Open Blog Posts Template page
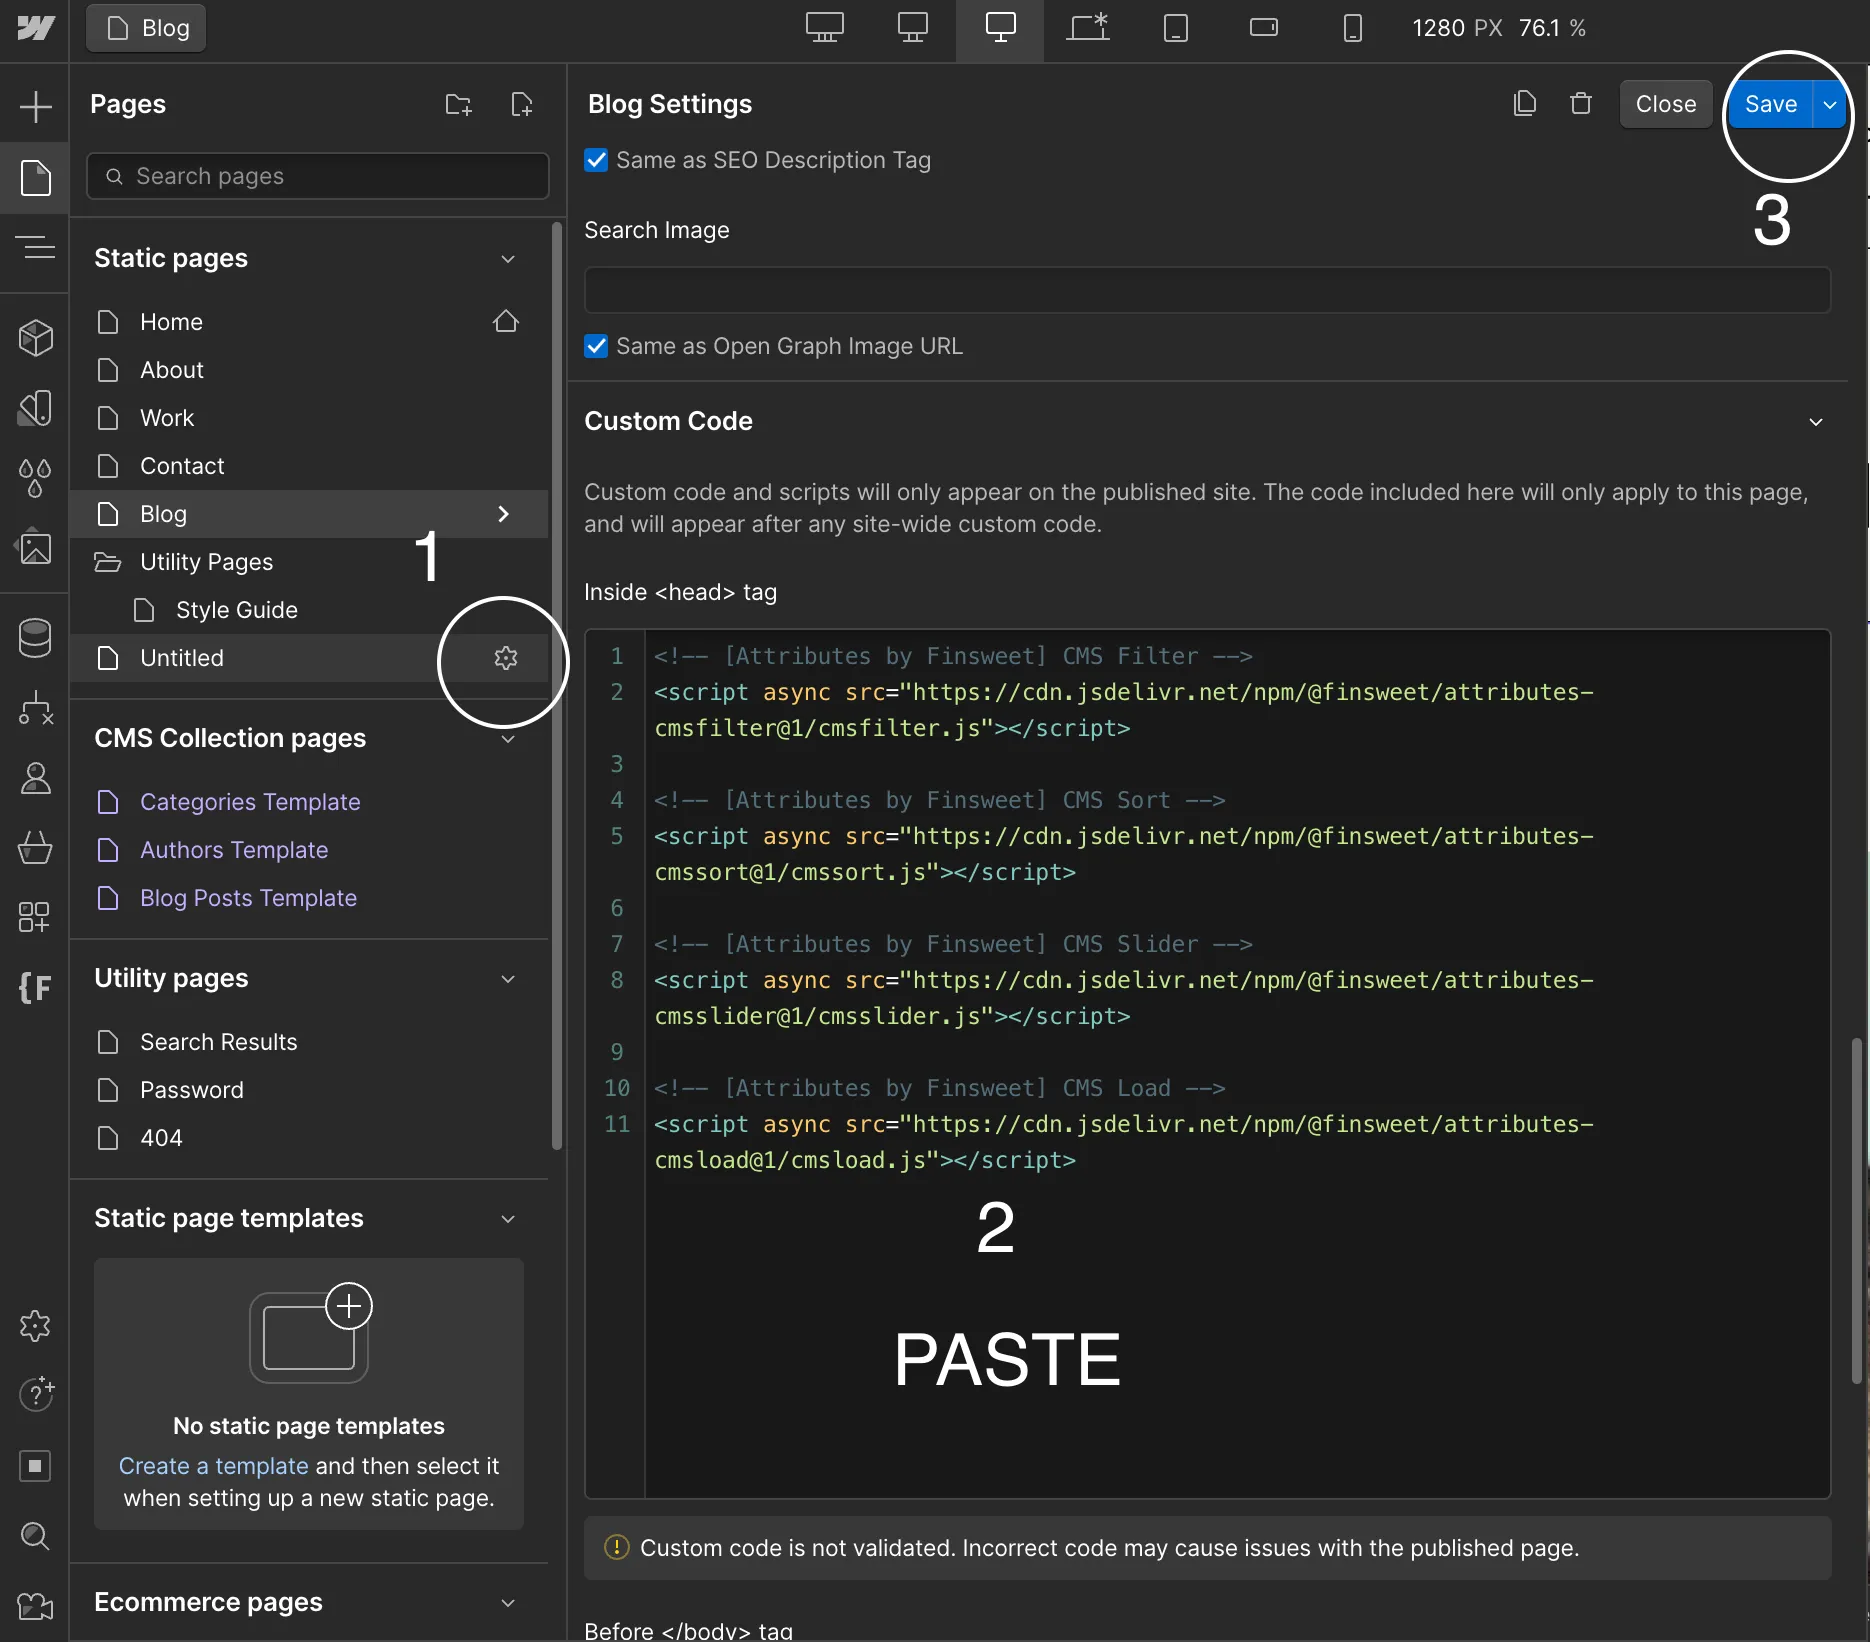The height and width of the screenshot is (1642, 1870). click(x=309, y=898)
